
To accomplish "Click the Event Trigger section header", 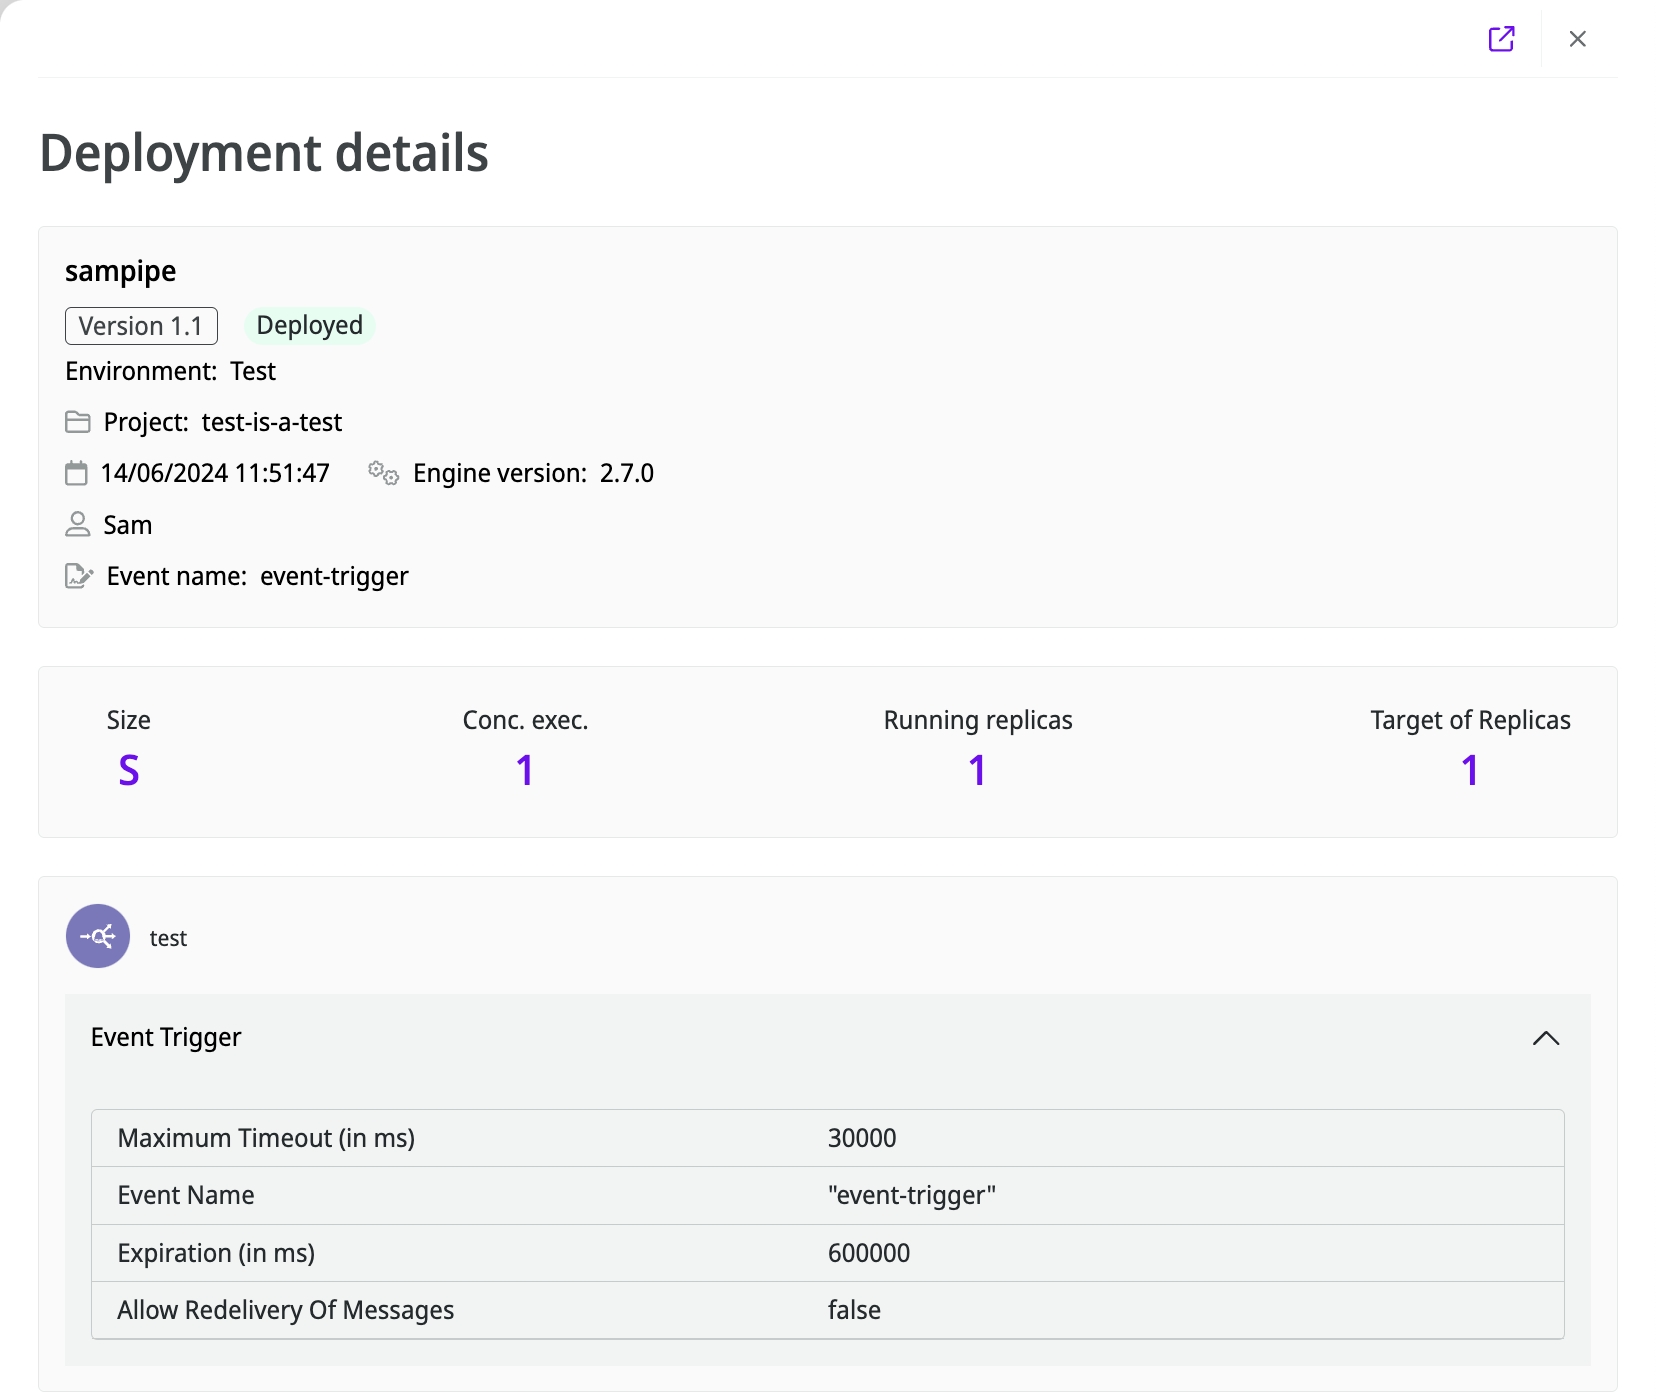I will click(166, 1038).
